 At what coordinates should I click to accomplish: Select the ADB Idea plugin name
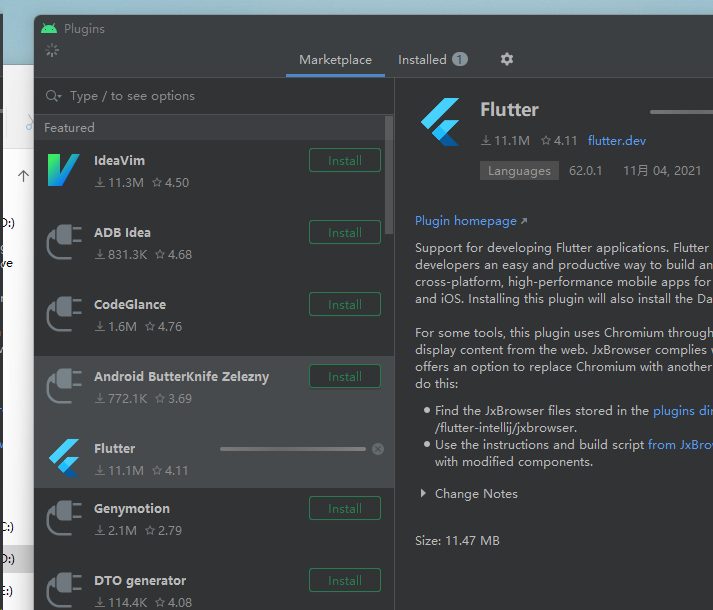pos(122,232)
